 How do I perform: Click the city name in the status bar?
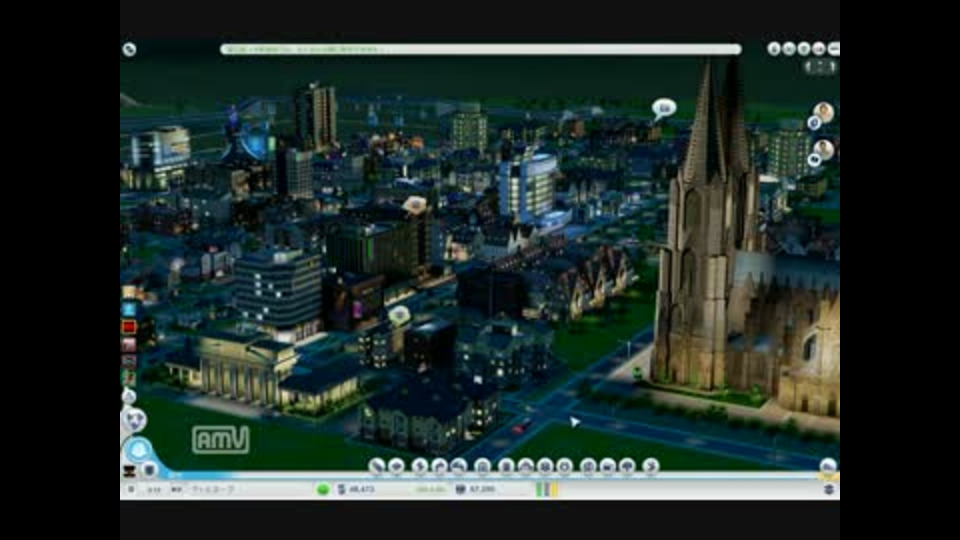tap(212, 489)
